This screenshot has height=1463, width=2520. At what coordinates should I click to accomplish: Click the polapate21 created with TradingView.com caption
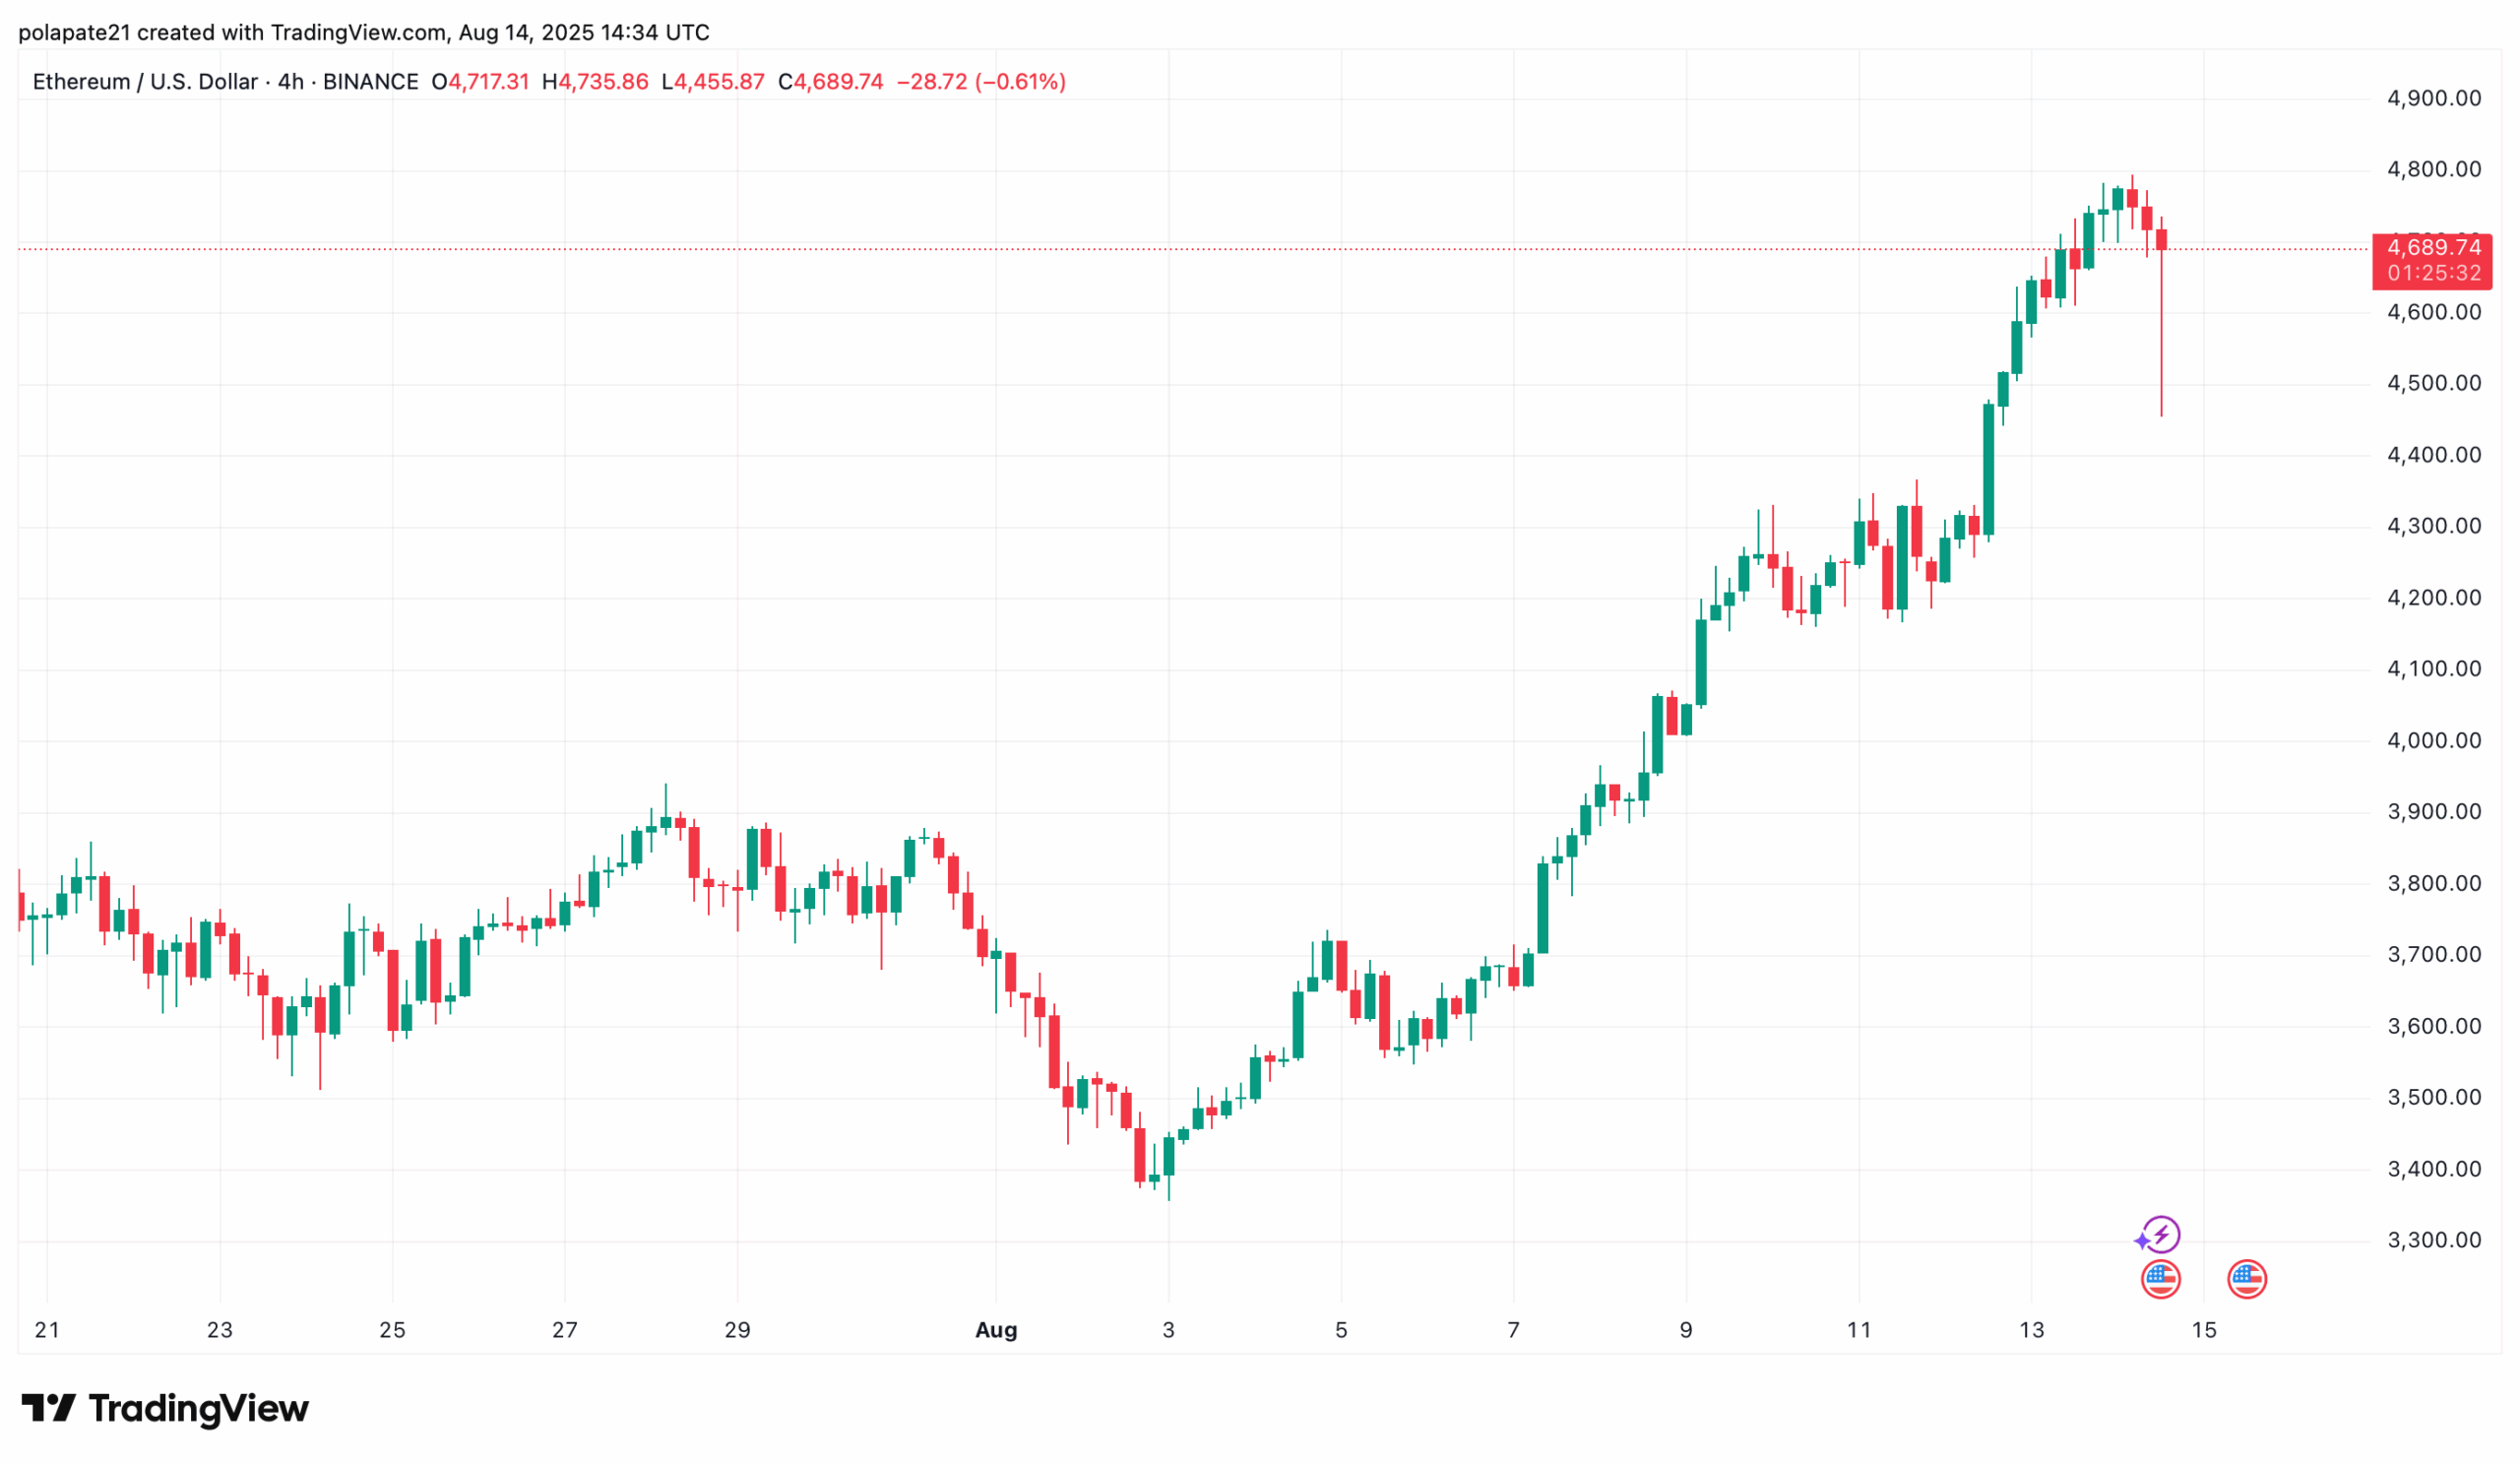click(x=364, y=33)
